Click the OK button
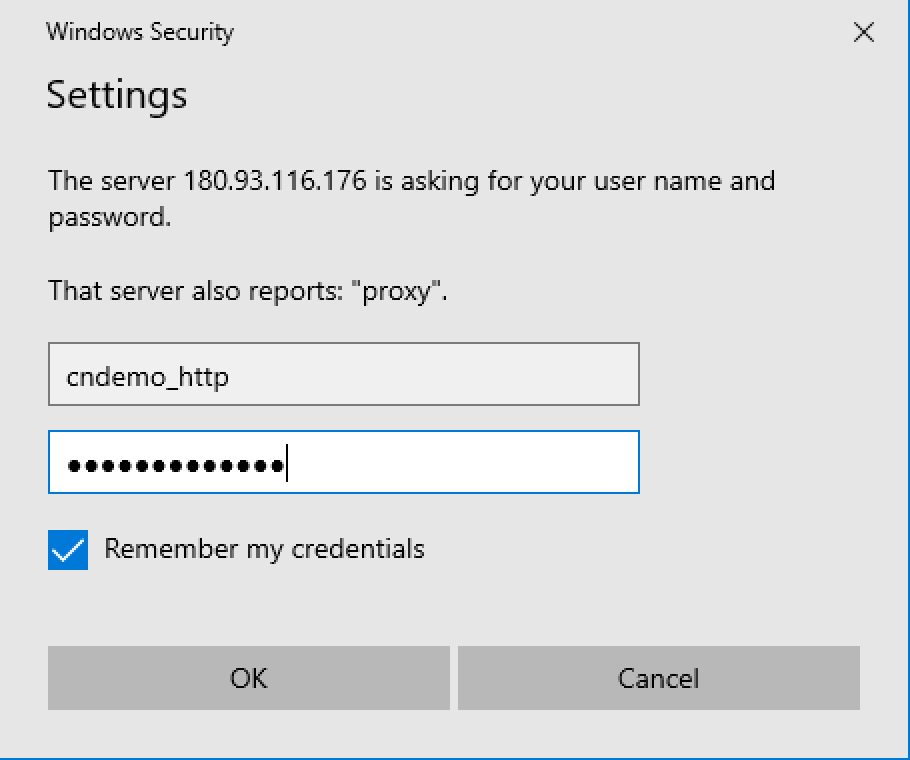The width and height of the screenshot is (910, 760). 248,678
